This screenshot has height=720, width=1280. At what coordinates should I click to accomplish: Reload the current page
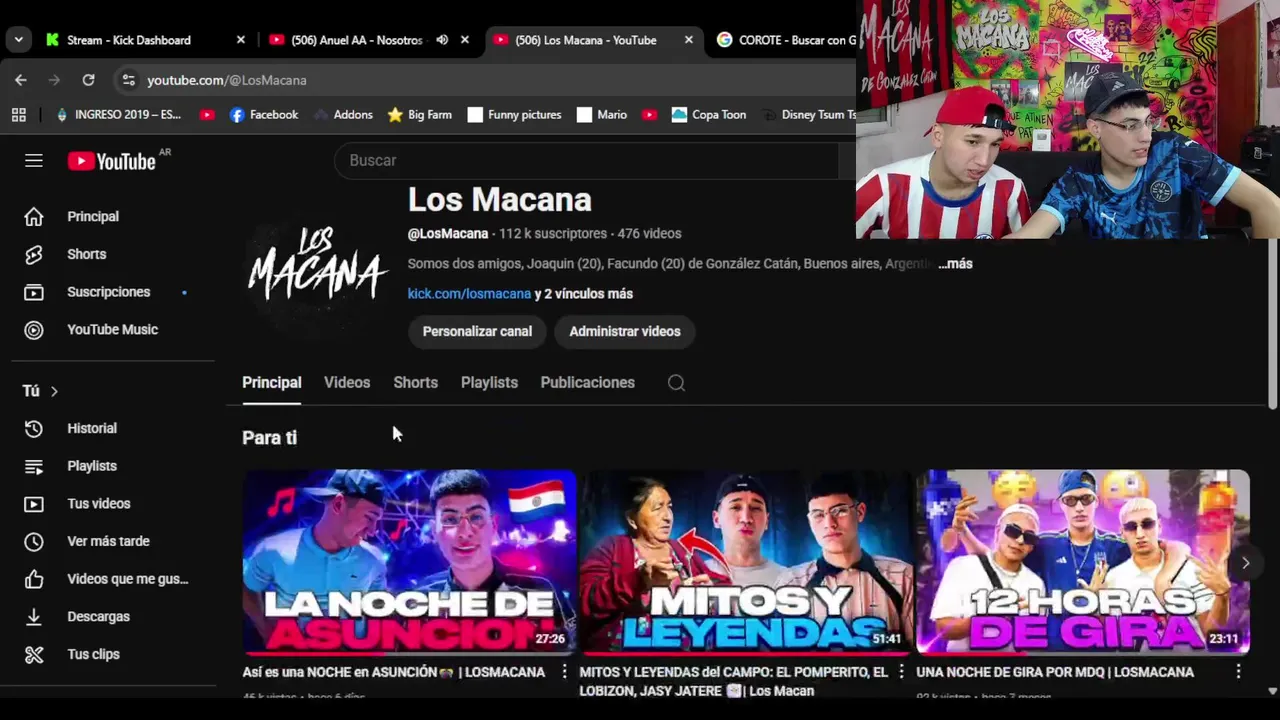[88, 80]
